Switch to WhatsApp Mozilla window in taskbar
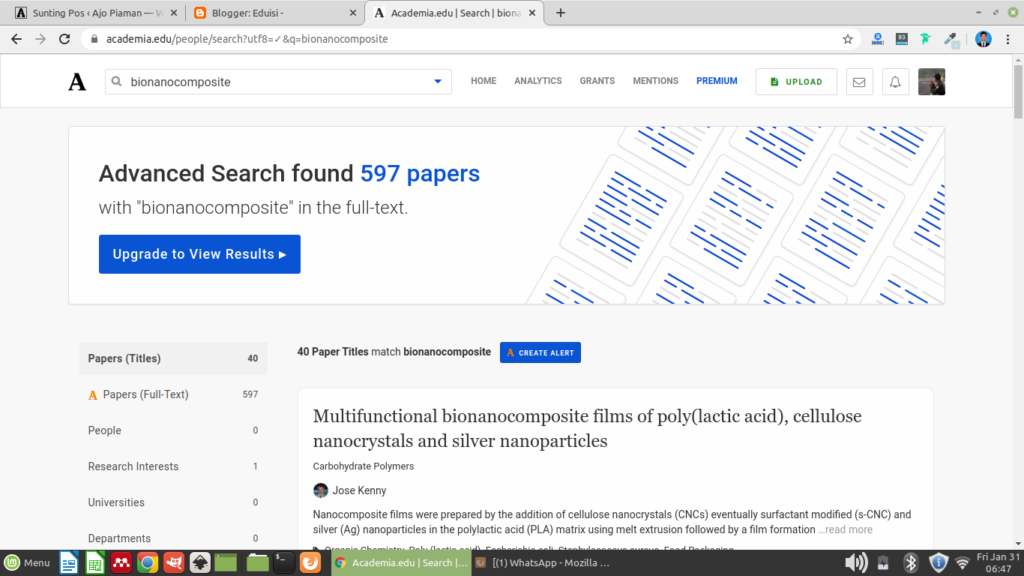The image size is (1024, 576). coord(543,562)
